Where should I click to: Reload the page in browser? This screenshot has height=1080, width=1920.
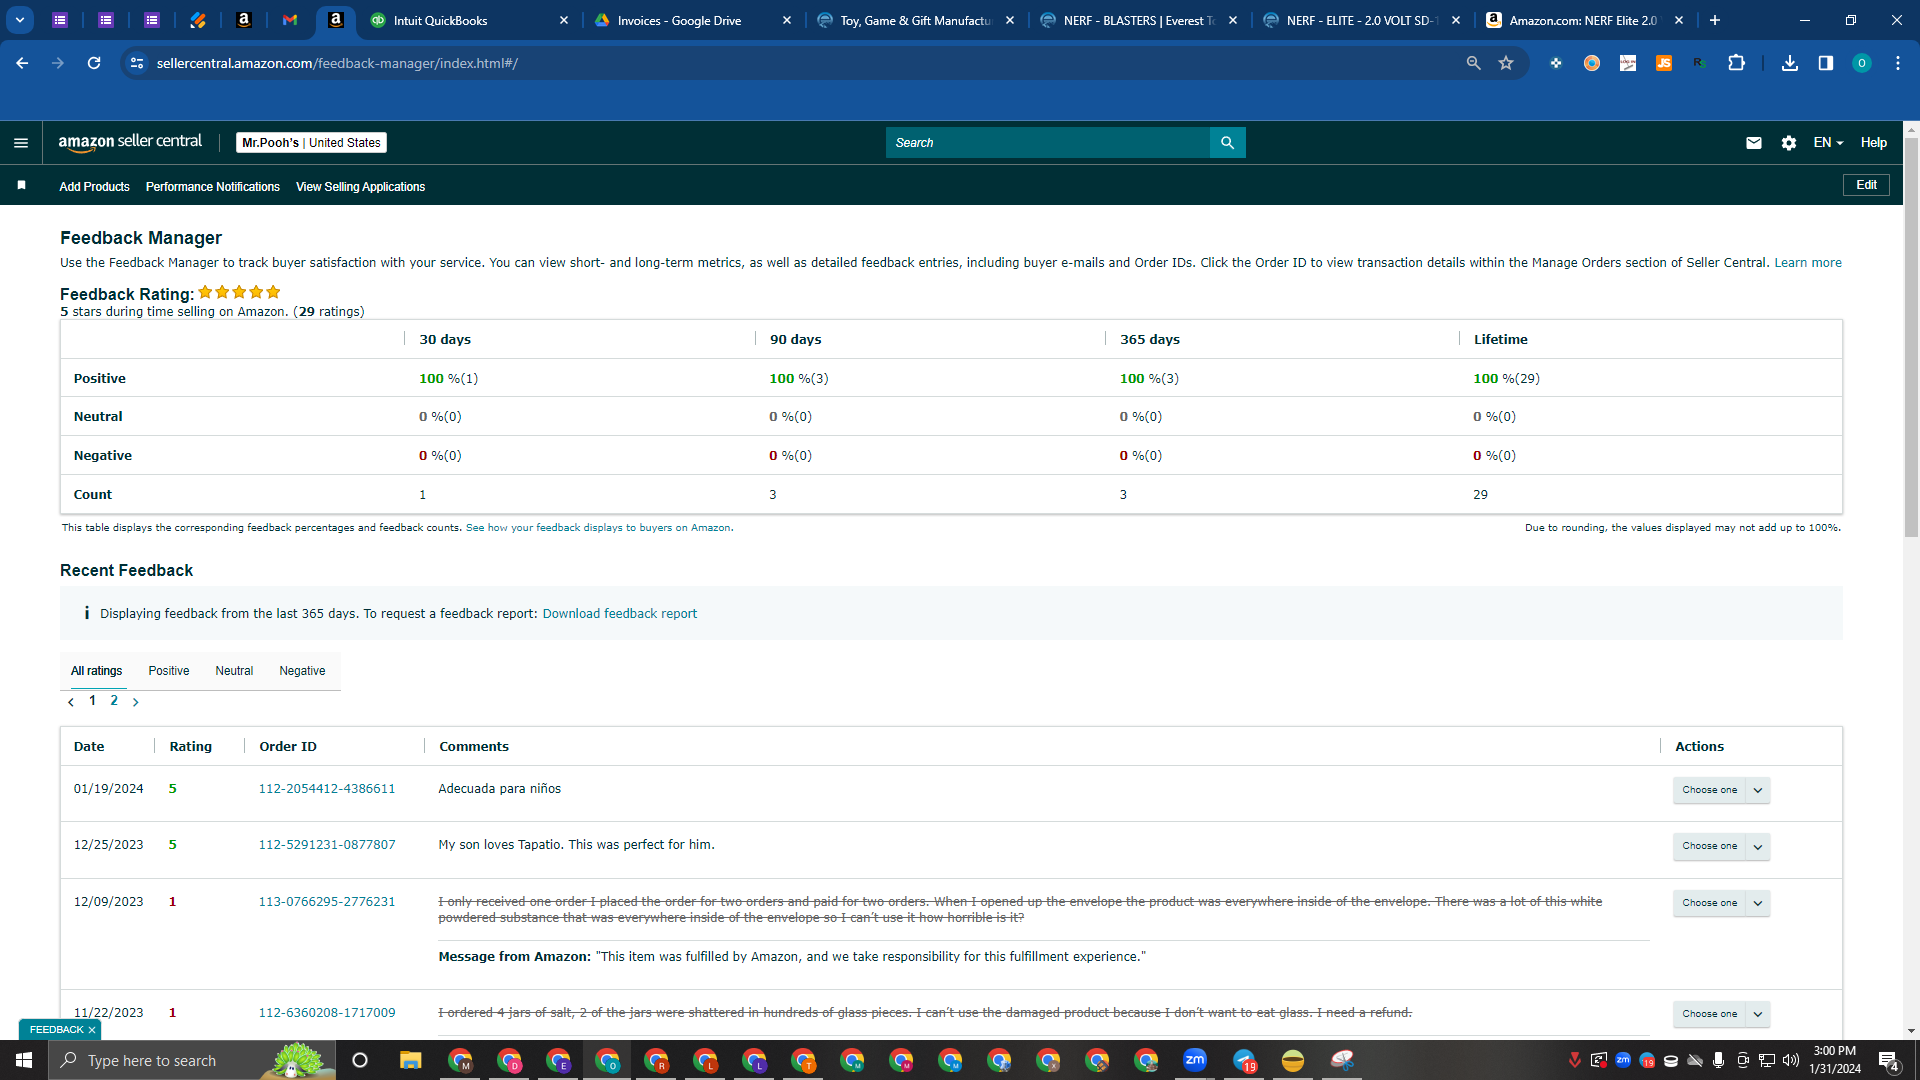point(94,63)
